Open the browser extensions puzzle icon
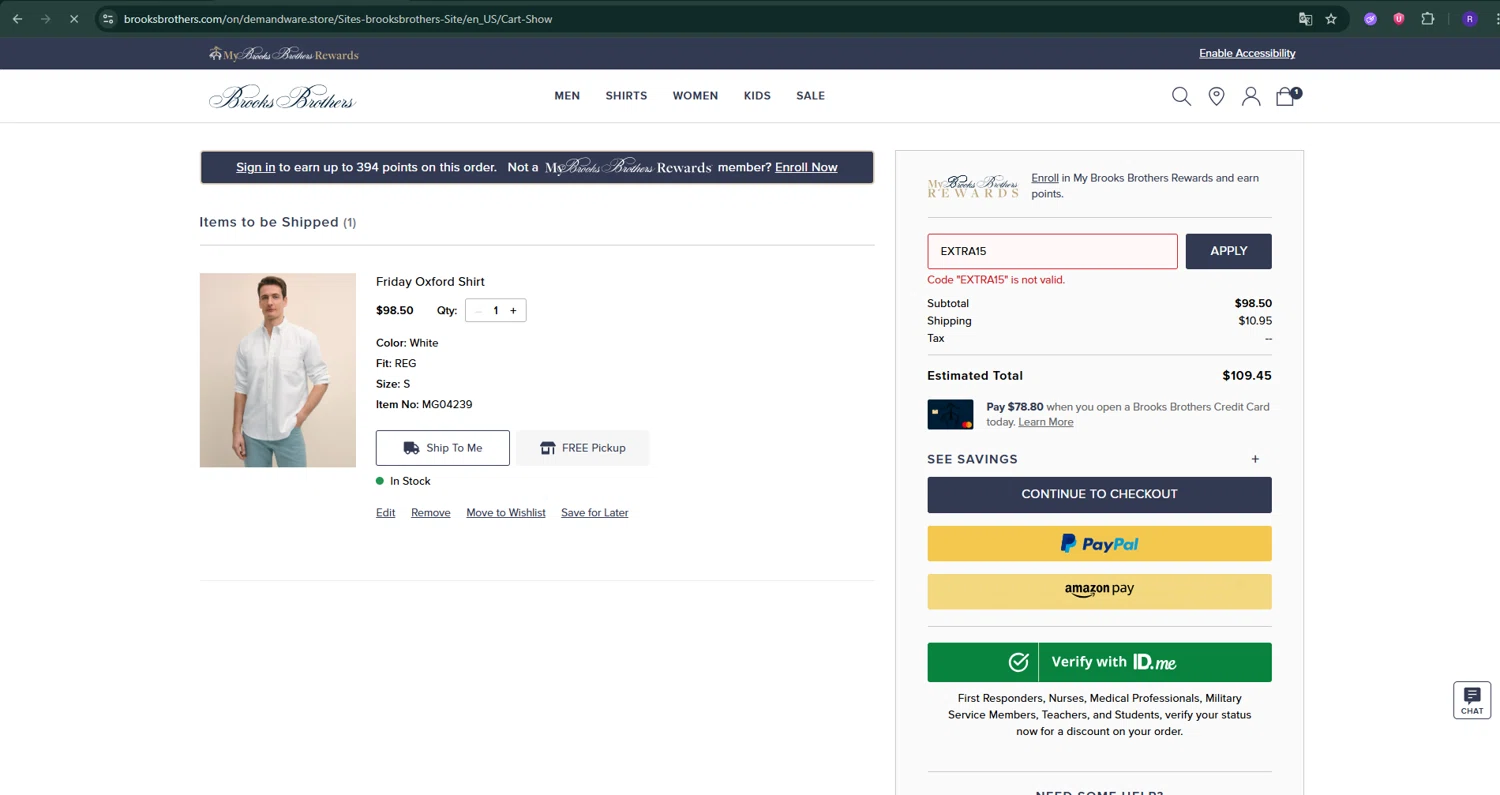Screen dimensions: 1500x795 click(1427, 19)
